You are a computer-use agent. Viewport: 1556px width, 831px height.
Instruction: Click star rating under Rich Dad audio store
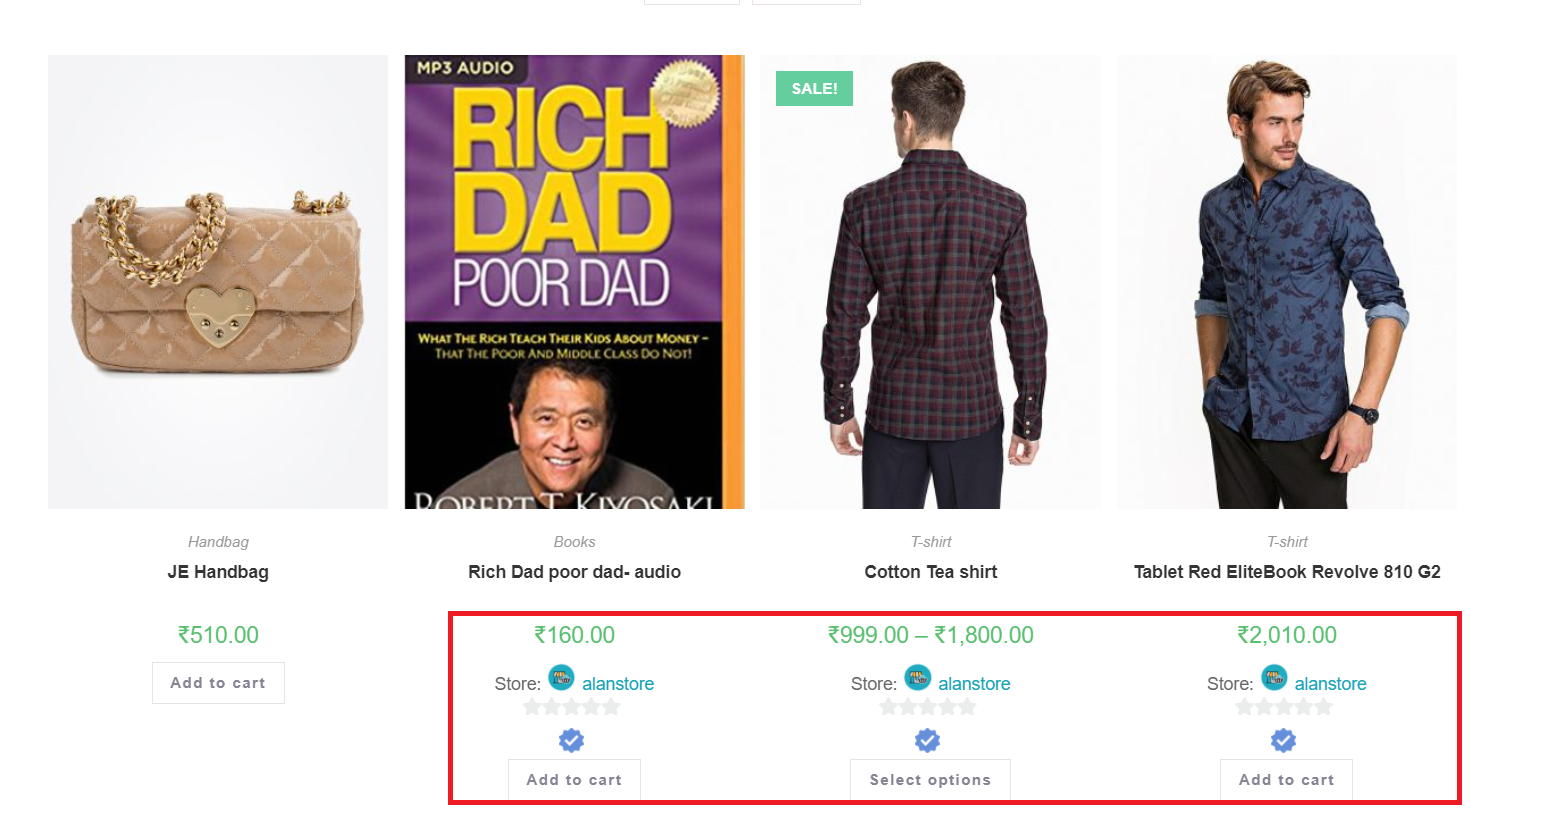tap(571, 708)
